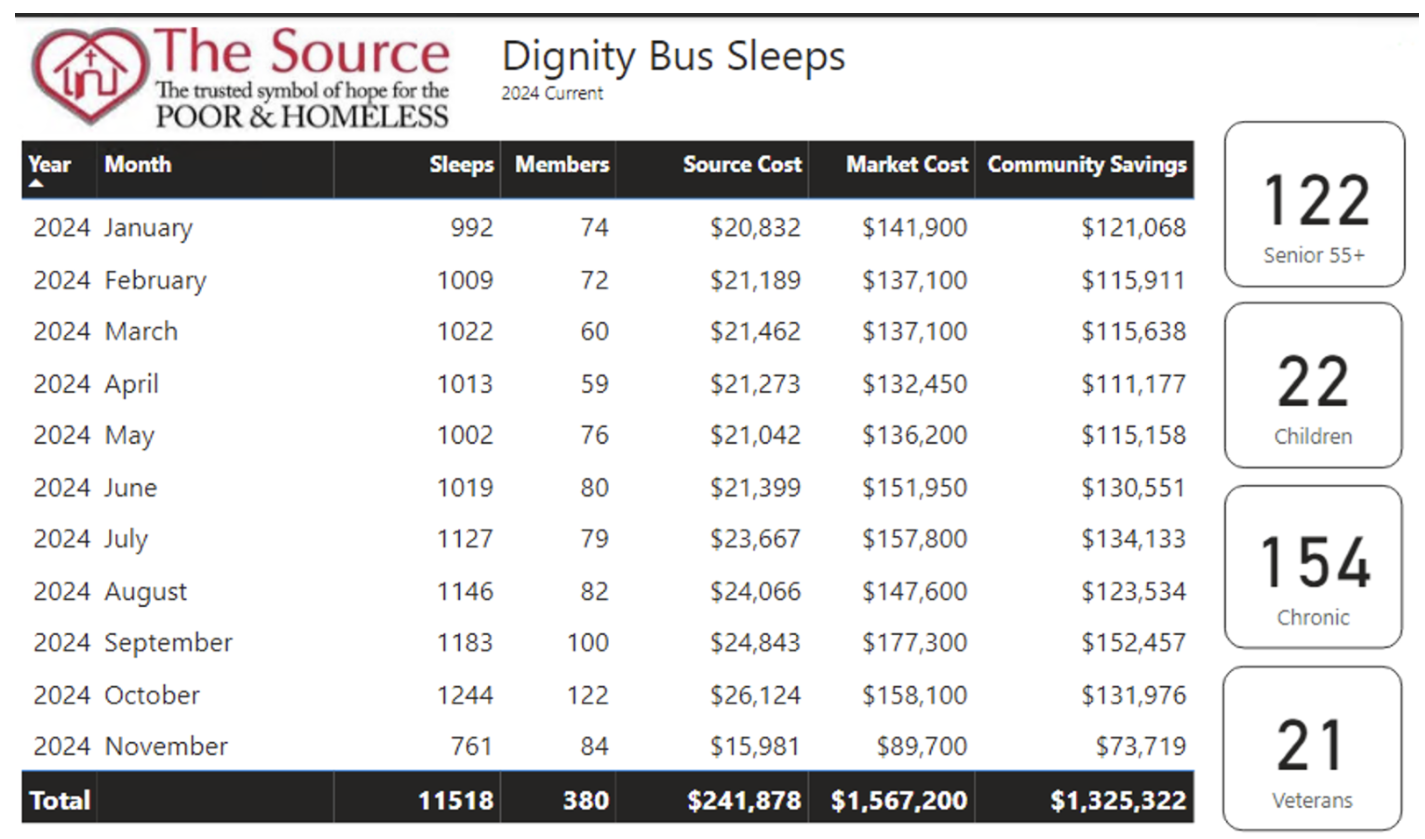The width and height of the screenshot is (1425, 839).
Task: Select October's sleeps value 1244
Action: [465, 695]
